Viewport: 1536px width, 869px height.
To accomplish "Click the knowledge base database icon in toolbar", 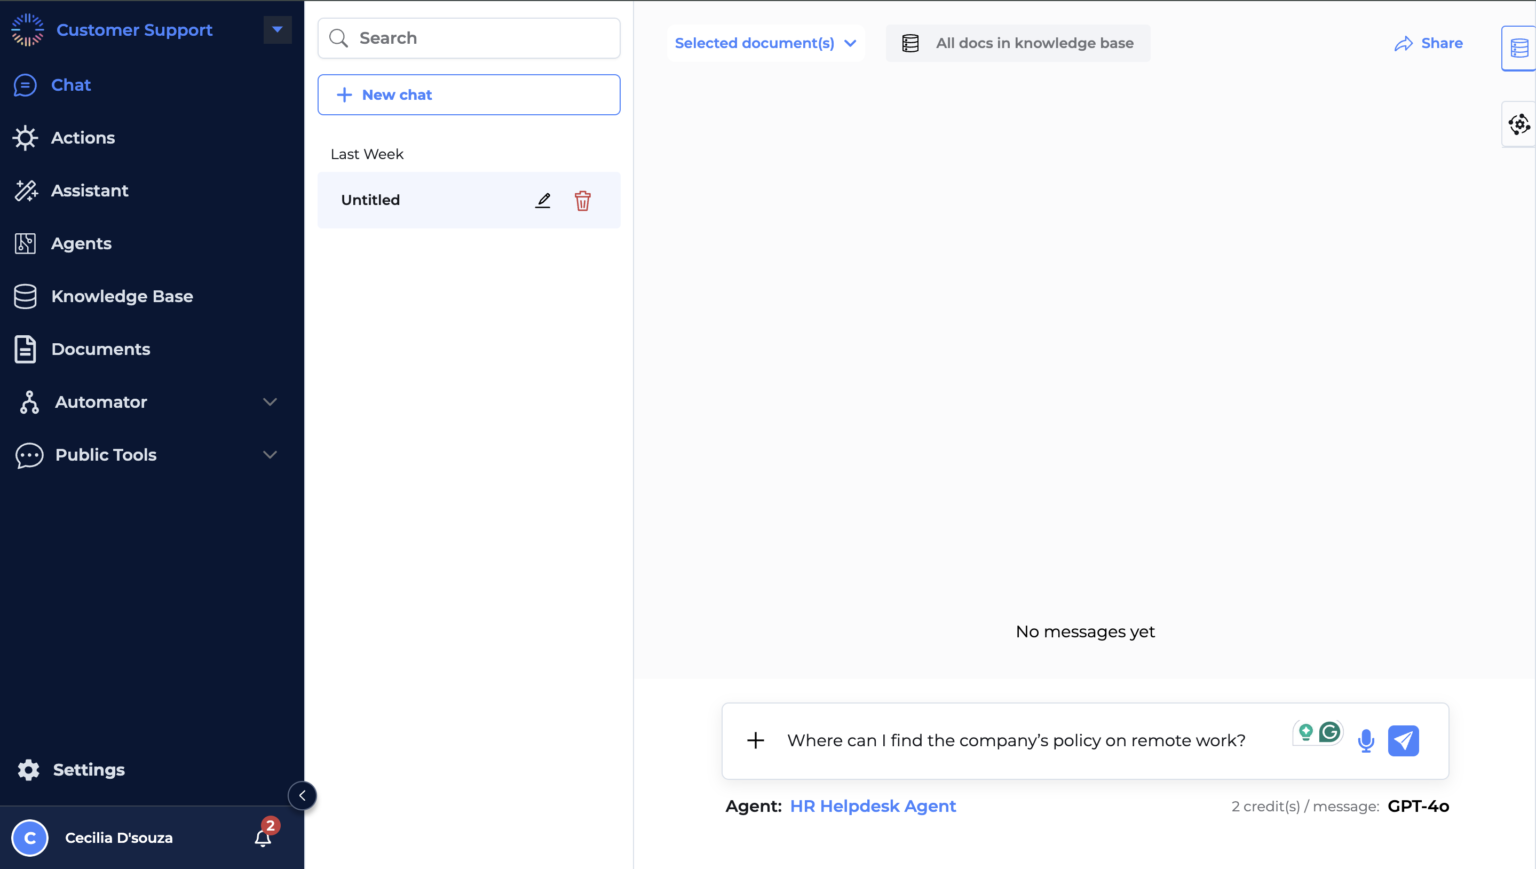I will 910,43.
